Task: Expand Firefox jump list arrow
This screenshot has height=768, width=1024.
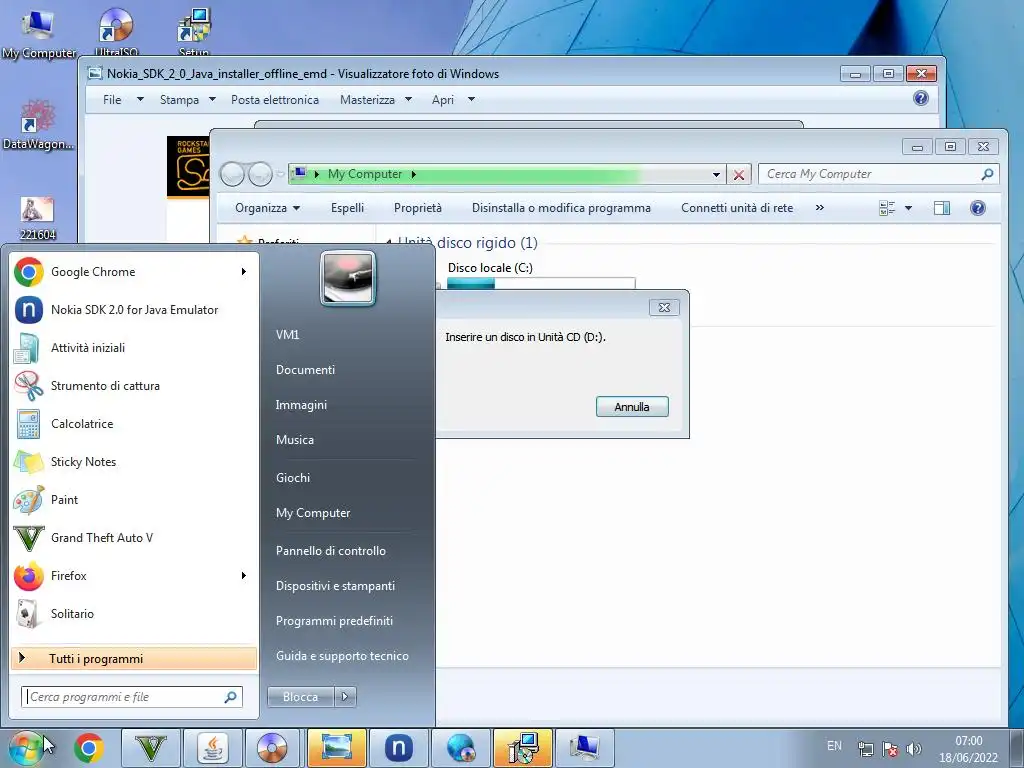Action: [244, 575]
